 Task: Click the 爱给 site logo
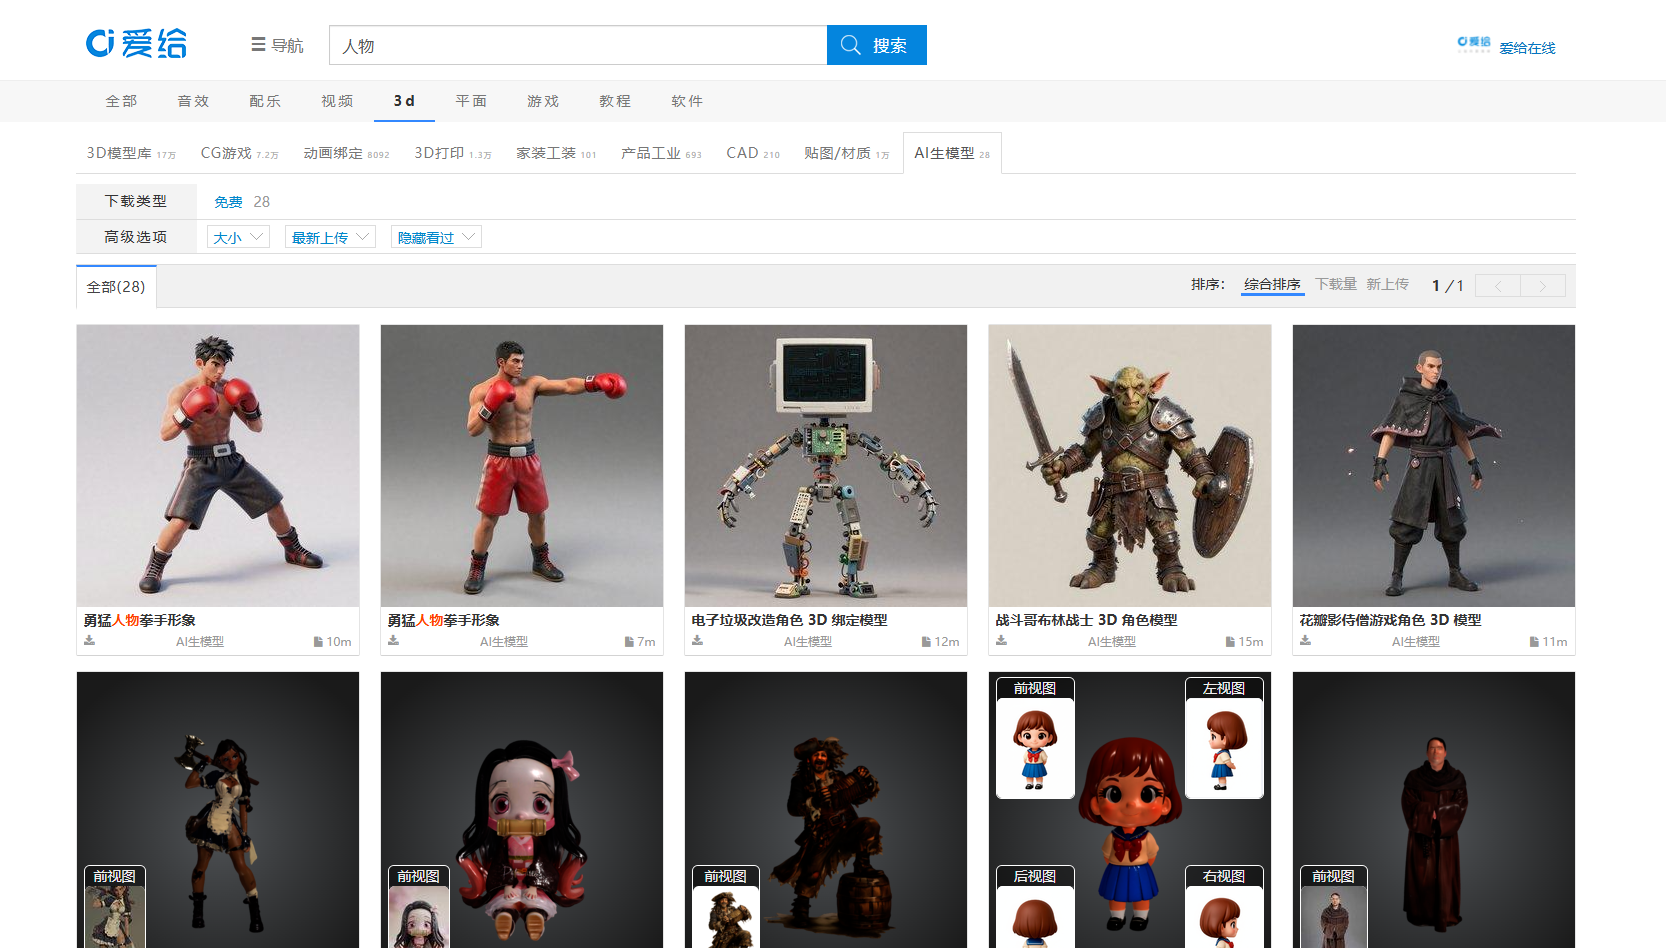tap(136, 44)
